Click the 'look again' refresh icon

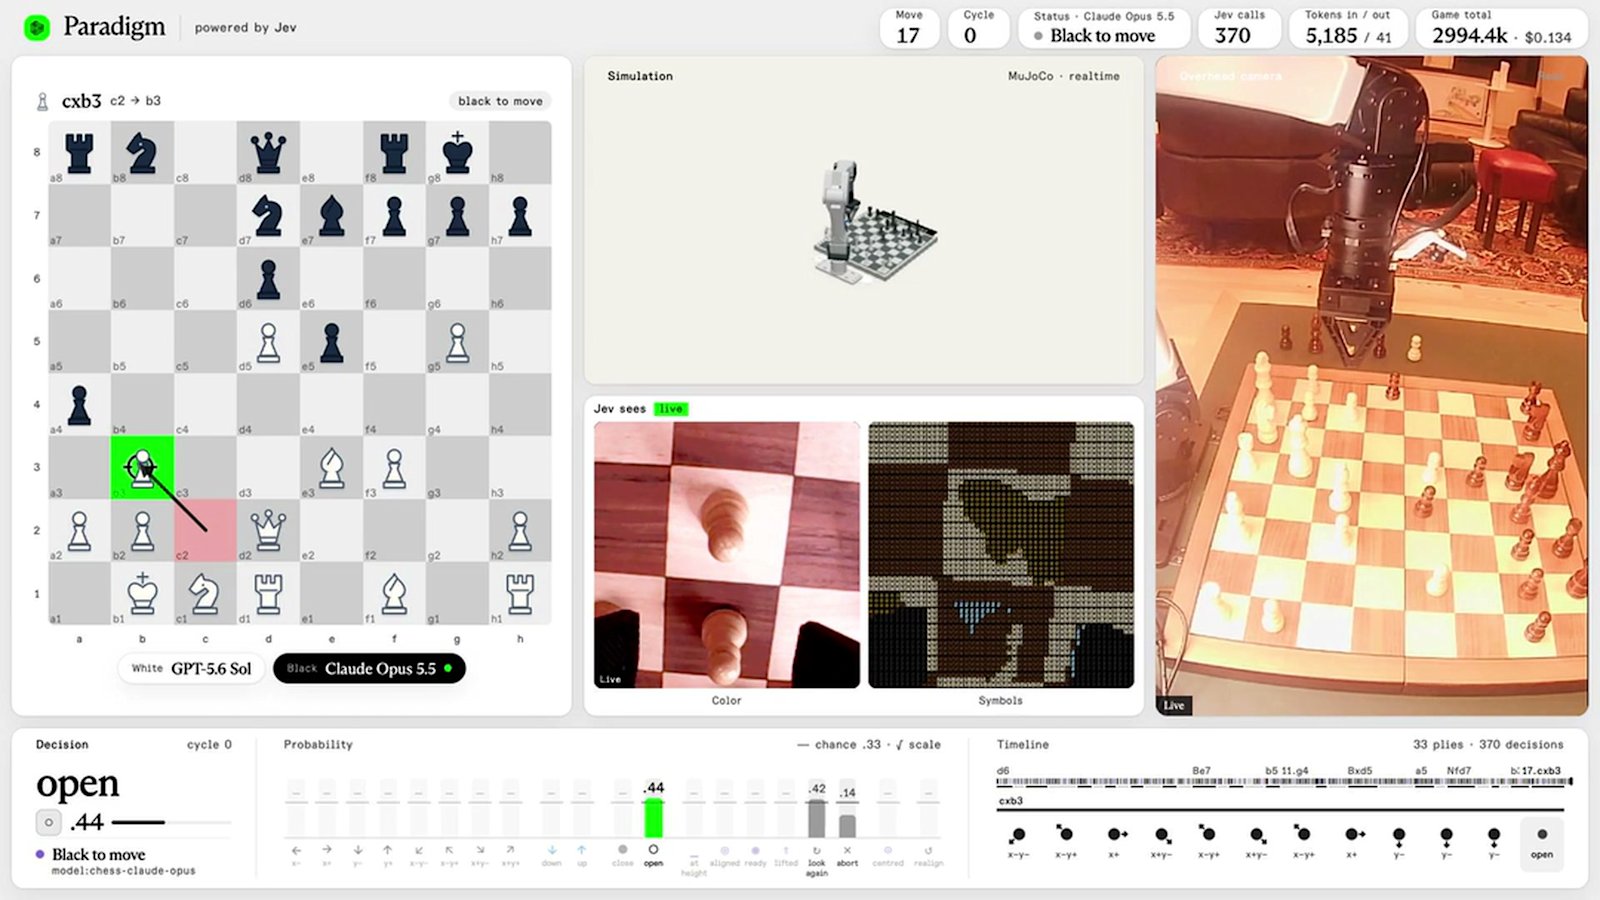pos(817,851)
